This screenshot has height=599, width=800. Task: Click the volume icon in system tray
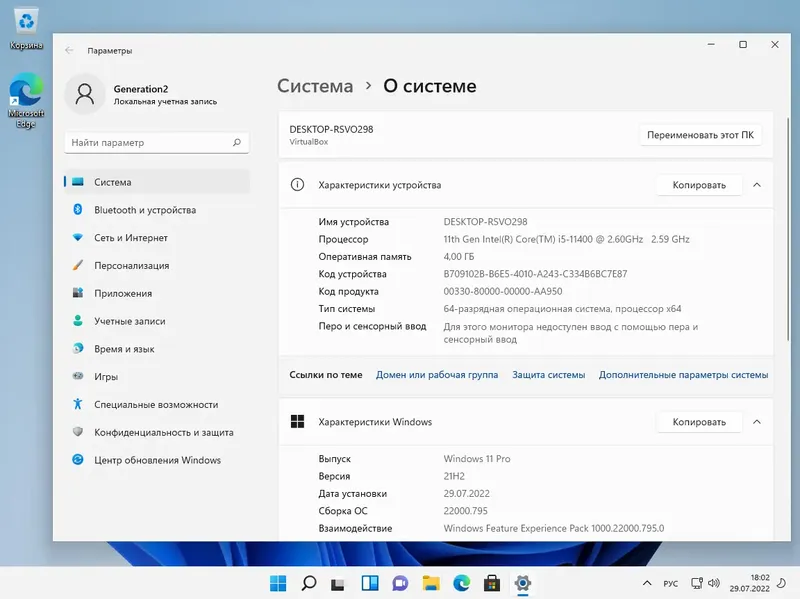coord(713,583)
